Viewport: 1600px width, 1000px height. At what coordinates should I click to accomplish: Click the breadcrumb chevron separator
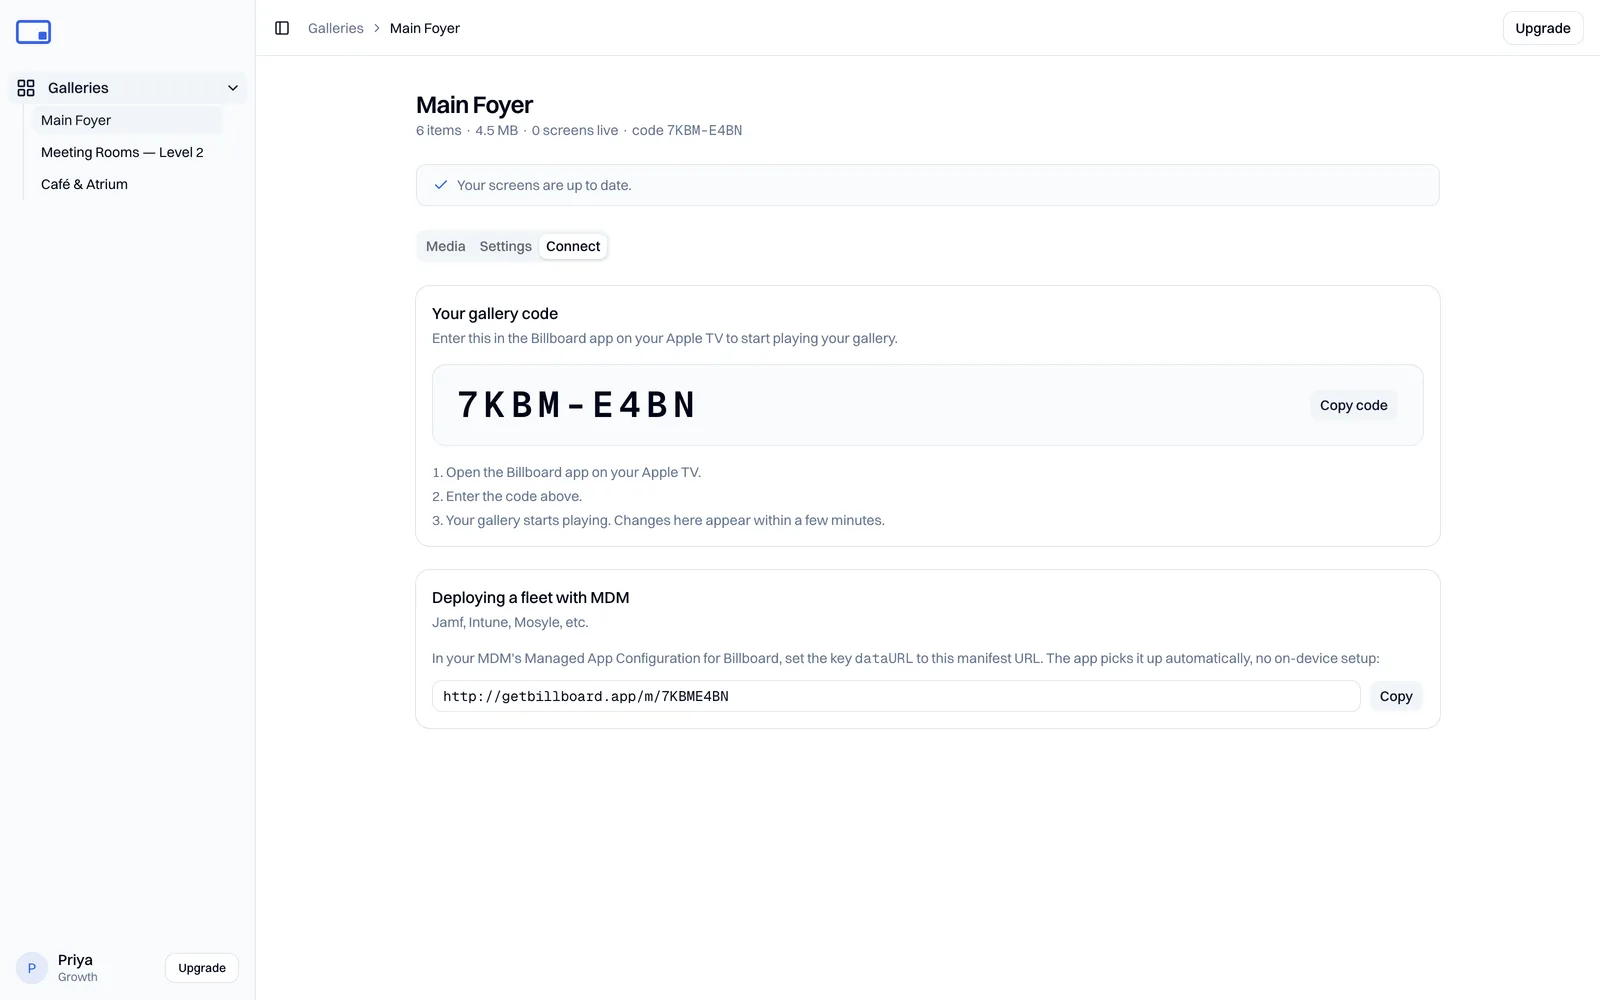click(377, 28)
